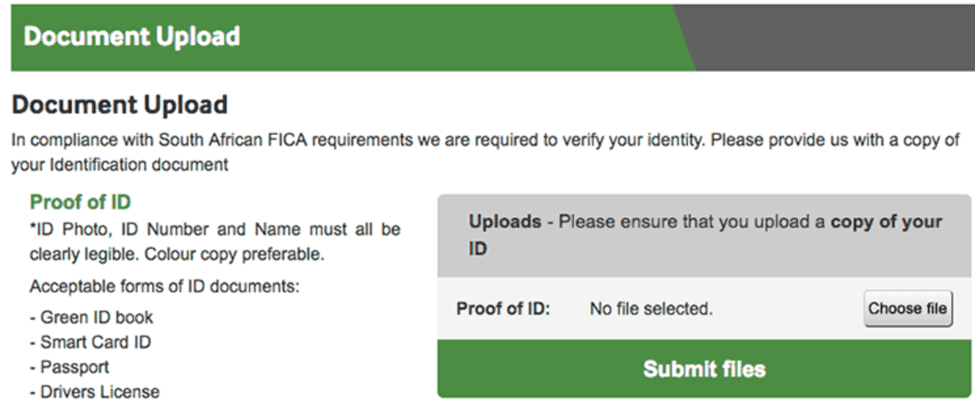The width and height of the screenshot is (975, 419).
Task: Select the 'Proof of ID:' upload row label
Action: click(x=503, y=309)
